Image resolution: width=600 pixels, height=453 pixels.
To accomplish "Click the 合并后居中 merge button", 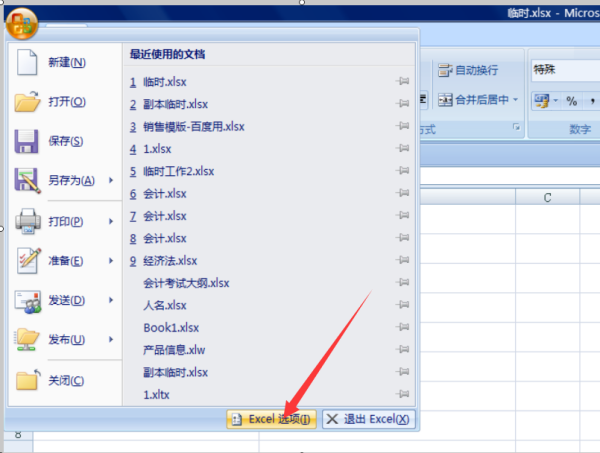I will (x=473, y=100).
